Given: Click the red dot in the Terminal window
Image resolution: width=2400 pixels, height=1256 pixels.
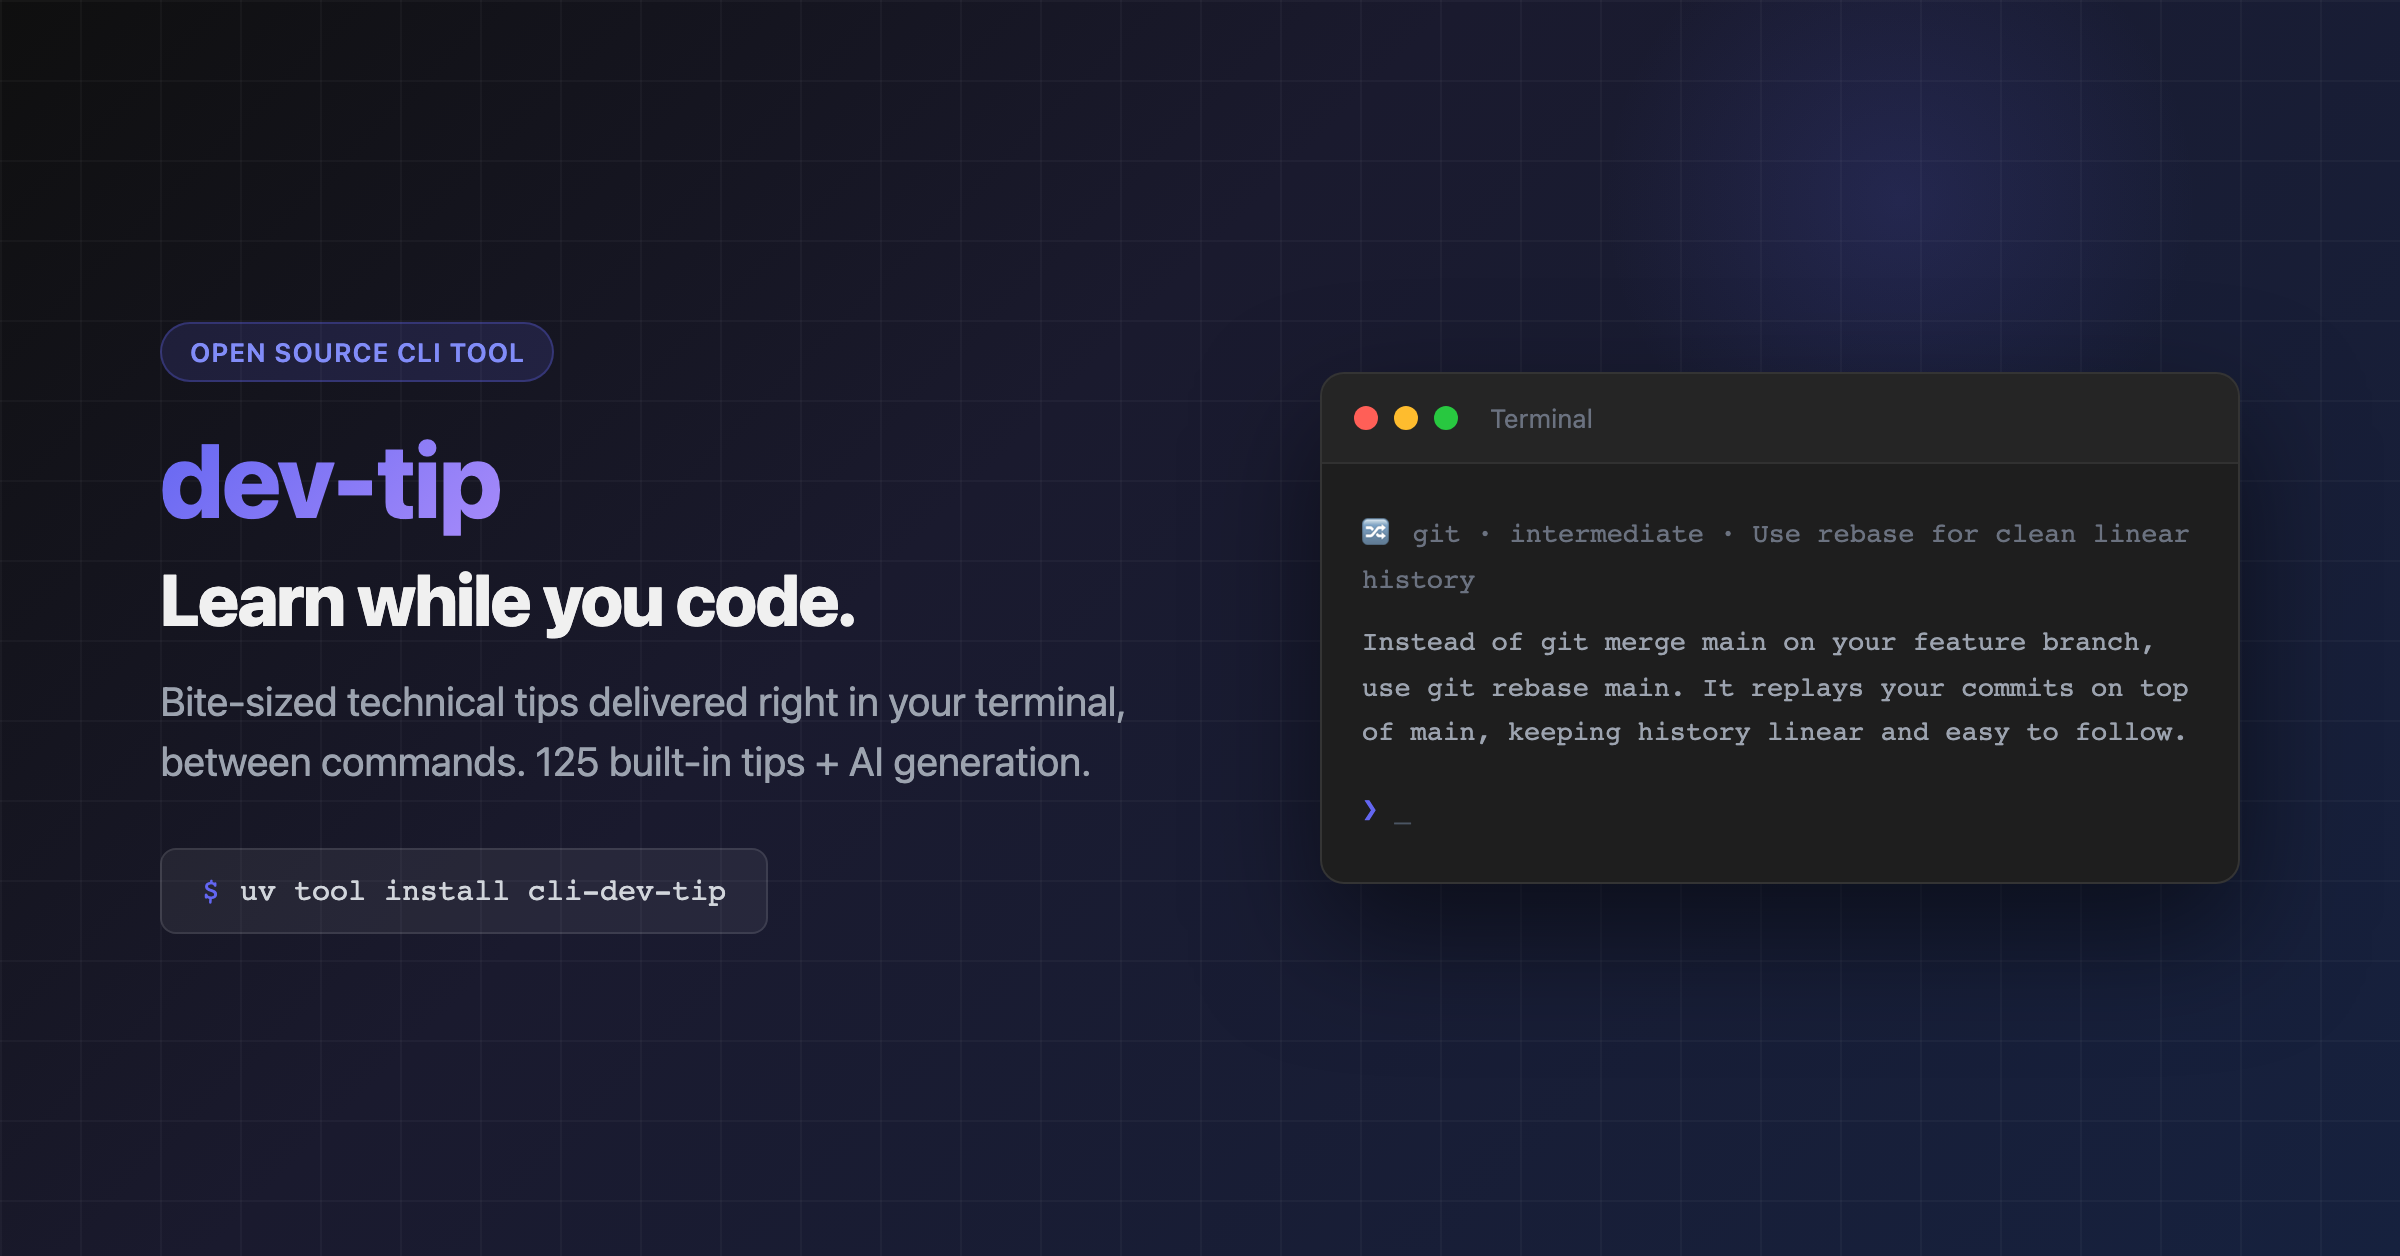Looking at the screenshot, I should 1366,418.
